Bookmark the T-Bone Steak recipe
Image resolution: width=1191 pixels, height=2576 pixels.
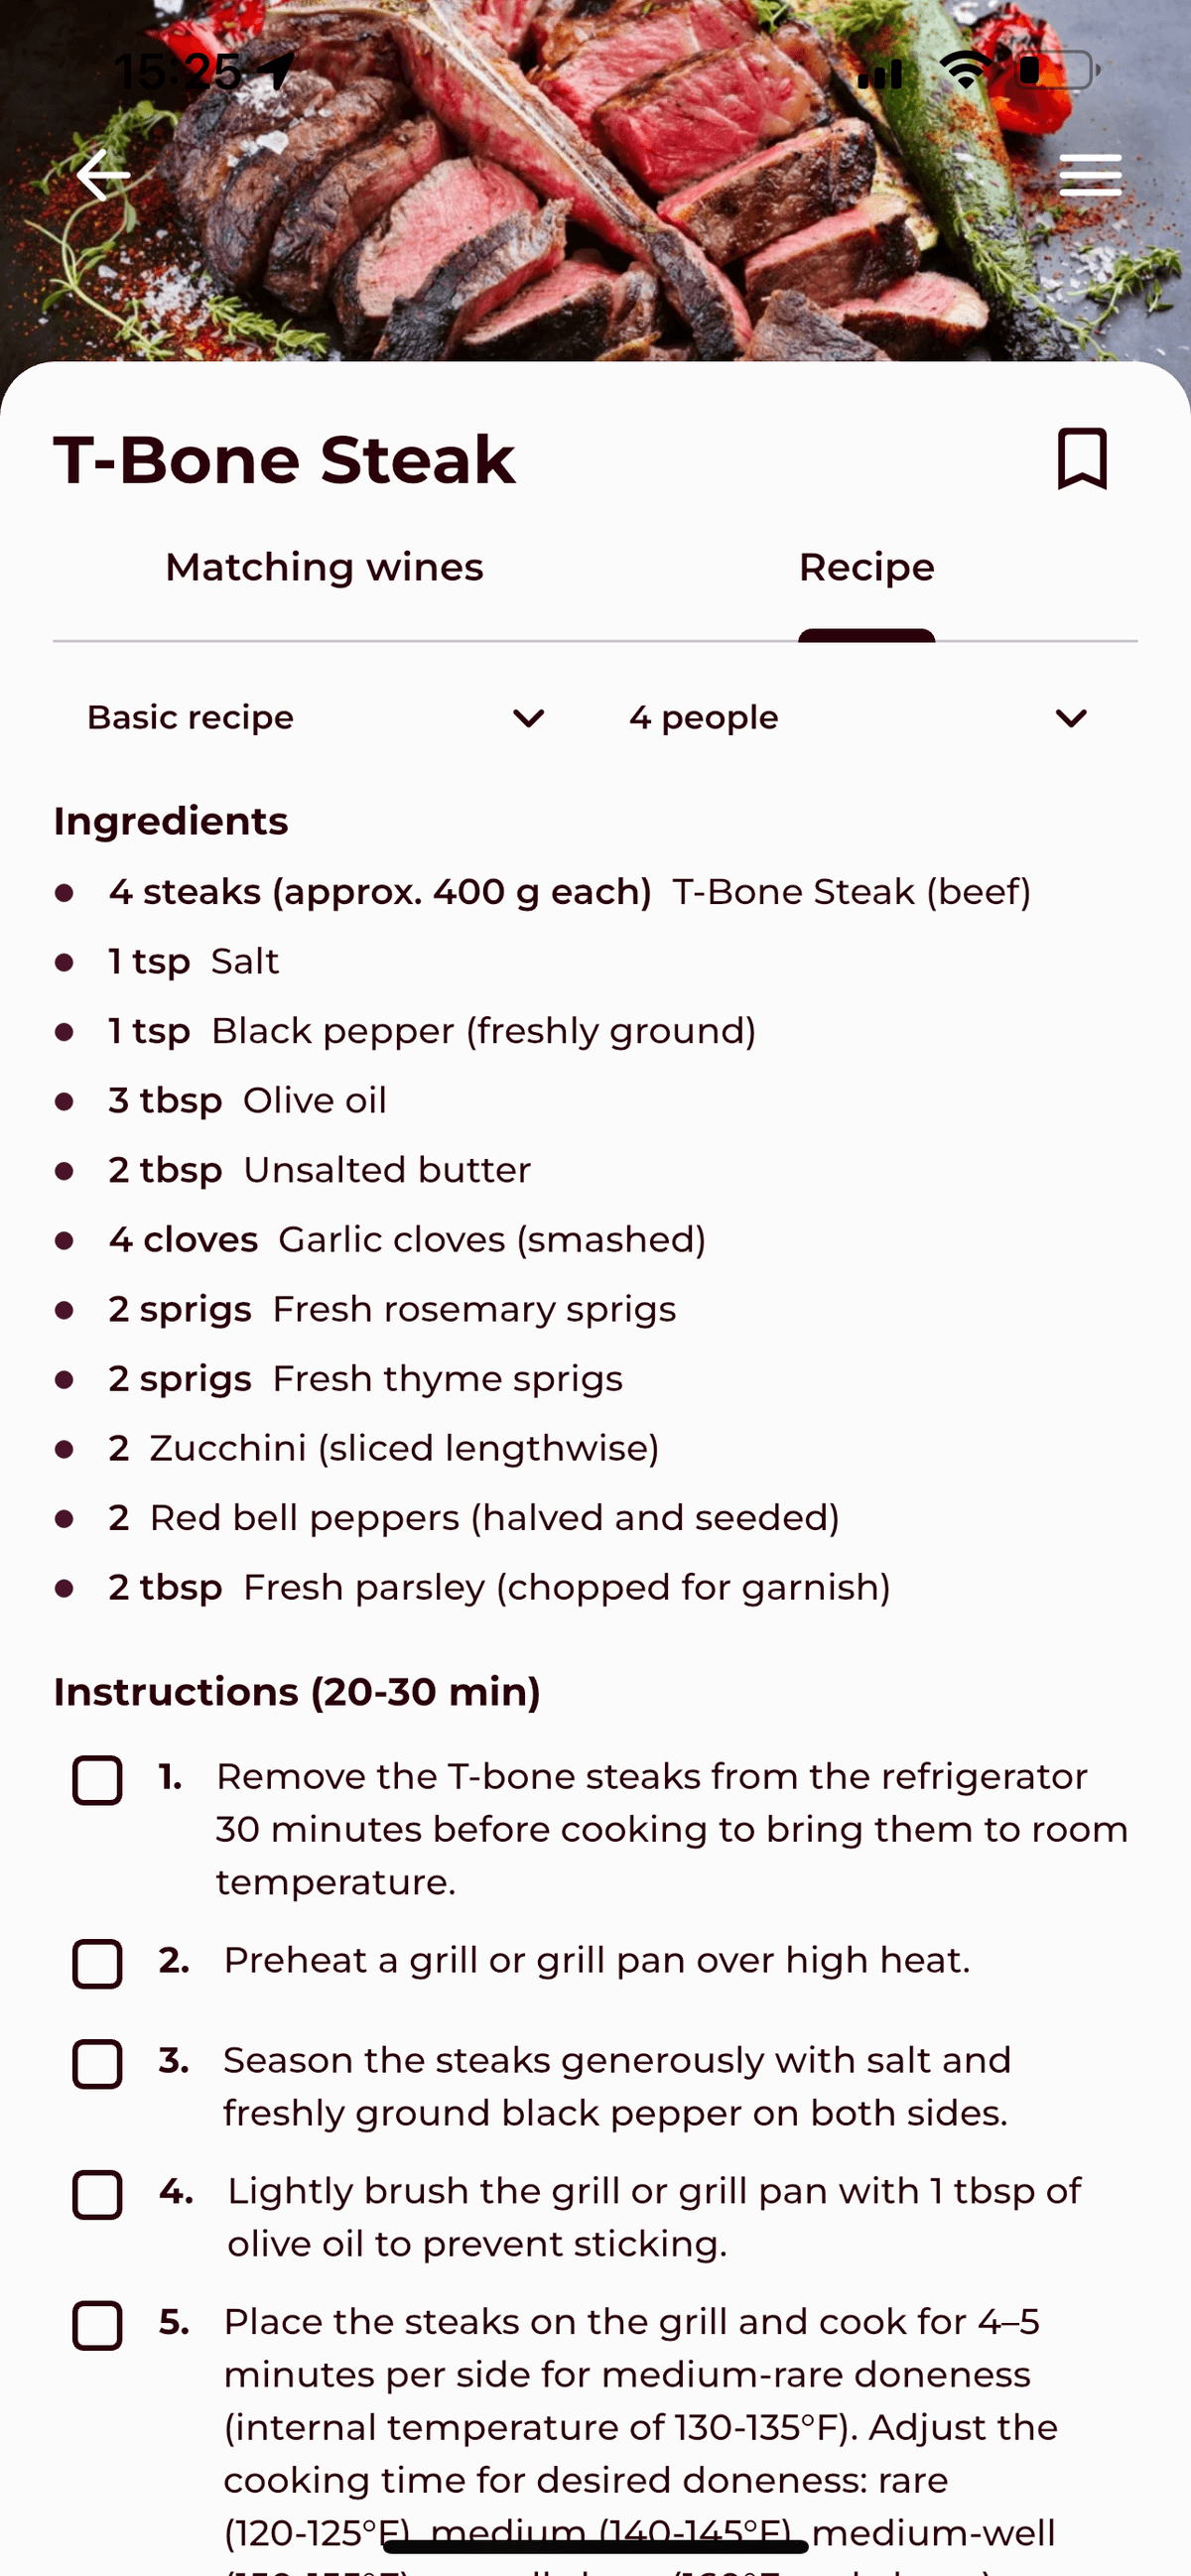pyautogui.click(x=1083, y=459)
